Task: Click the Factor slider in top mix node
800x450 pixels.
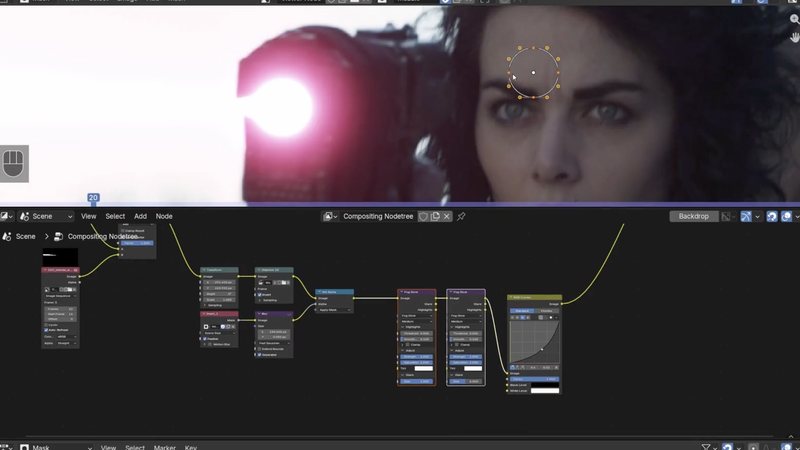Action: (137, 243)
